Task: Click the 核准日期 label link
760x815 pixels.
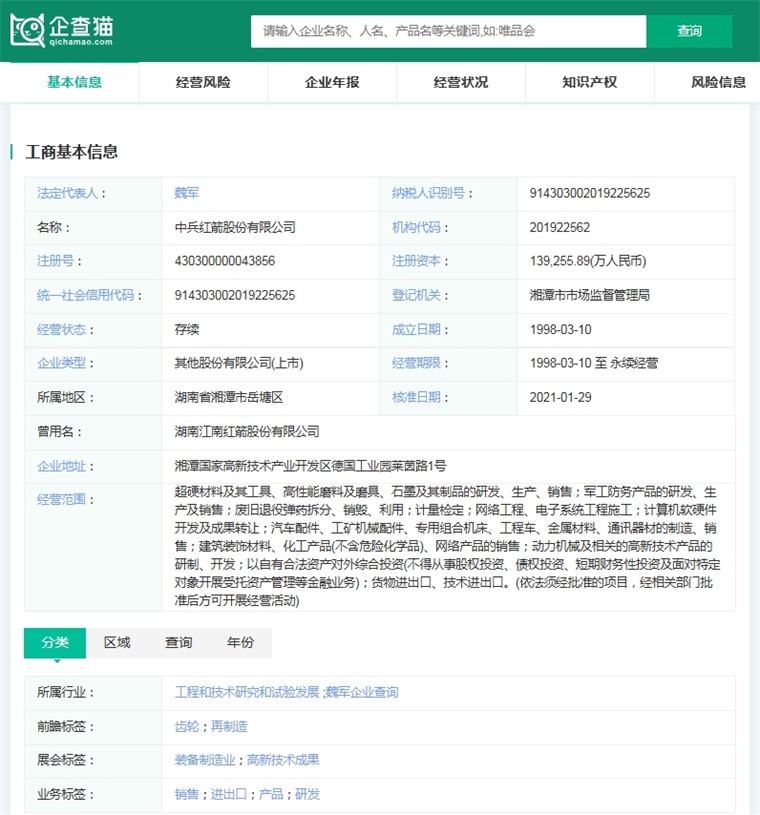Action: [x=416, y=397]
